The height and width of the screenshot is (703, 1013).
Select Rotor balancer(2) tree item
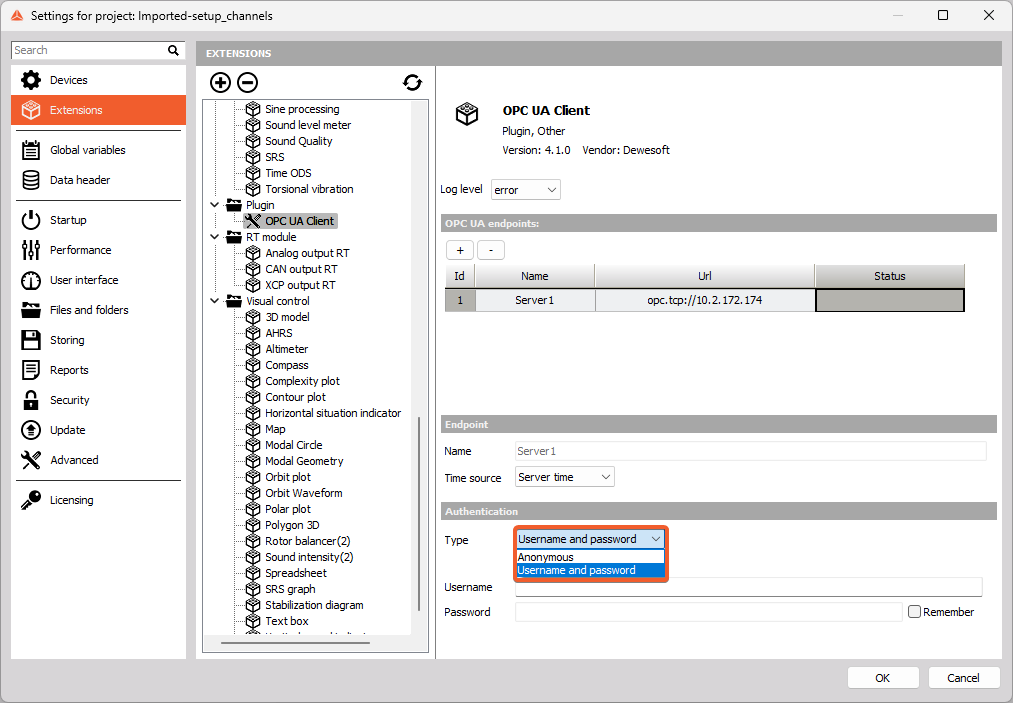[308, 541]
